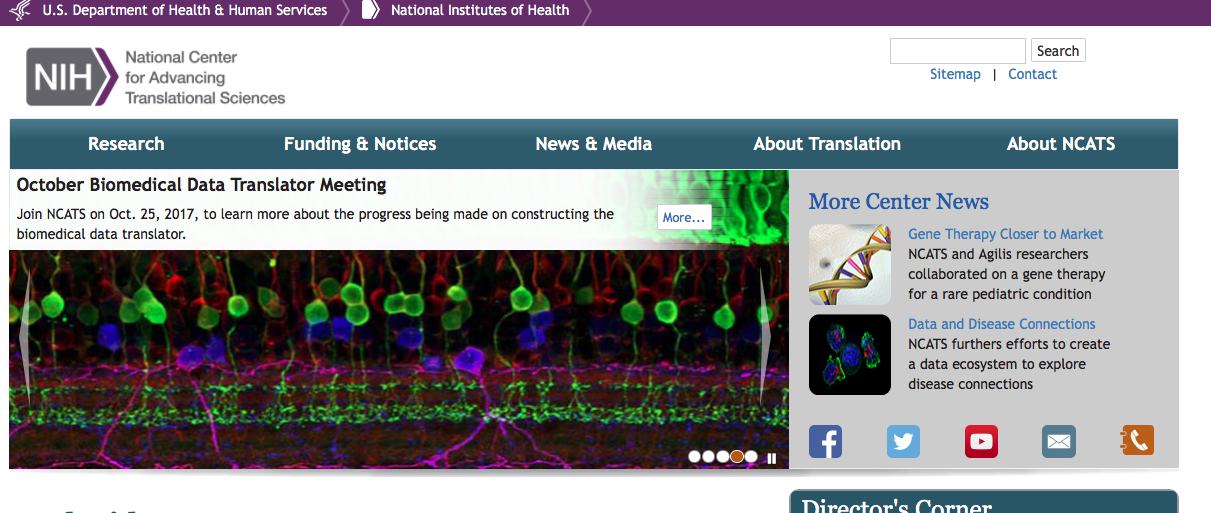Open the Sitemap link

click(x=955, y=74)
